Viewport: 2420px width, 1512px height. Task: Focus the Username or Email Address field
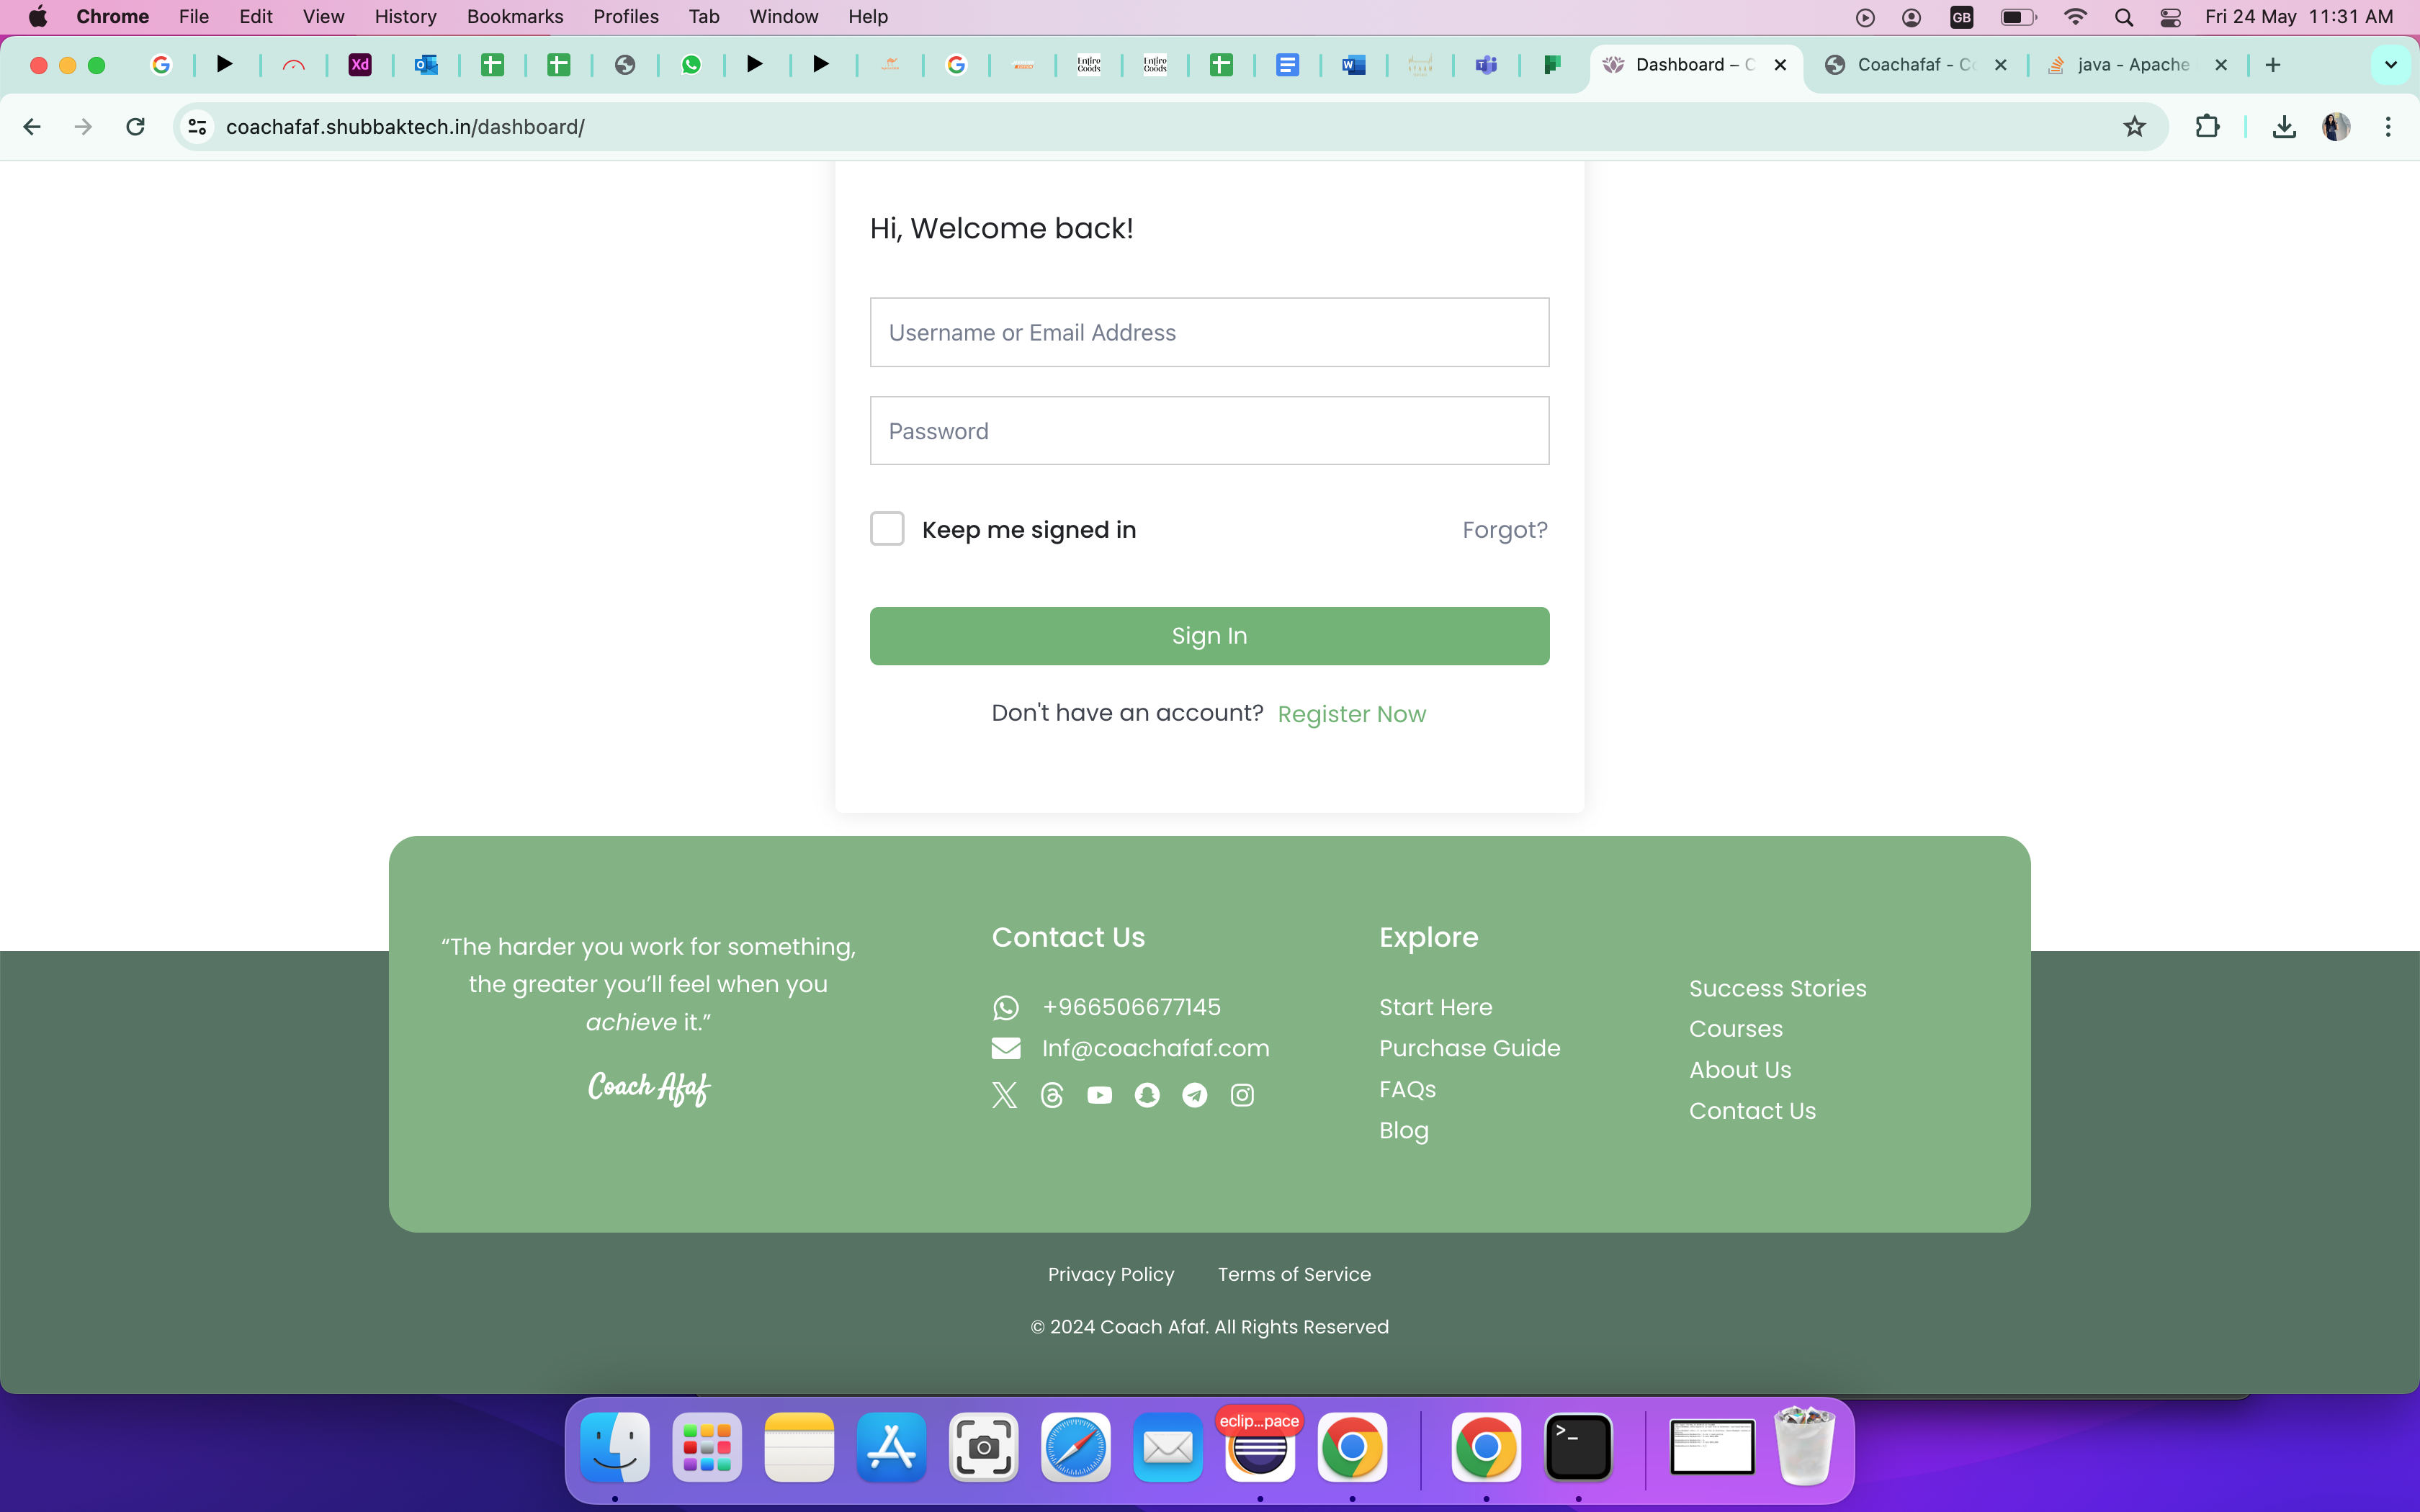[x=1209, y=332]
